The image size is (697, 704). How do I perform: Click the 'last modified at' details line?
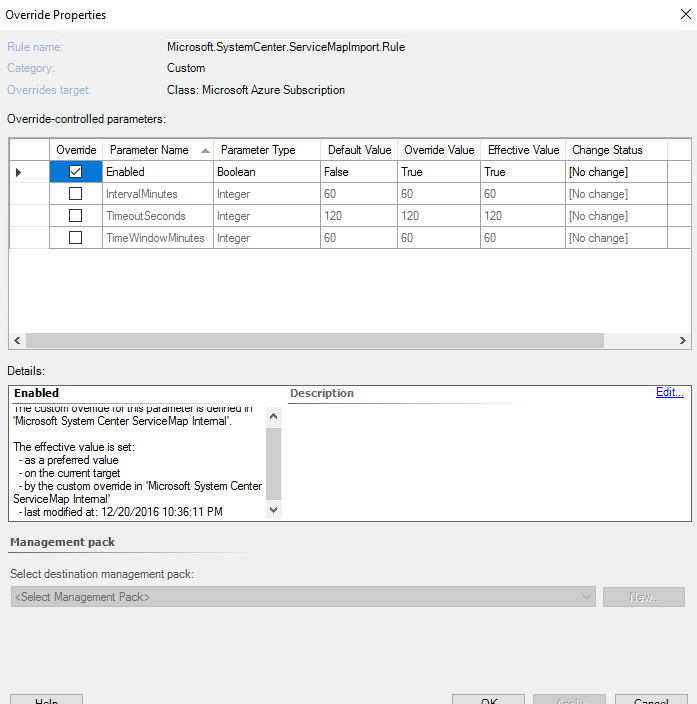120,512
